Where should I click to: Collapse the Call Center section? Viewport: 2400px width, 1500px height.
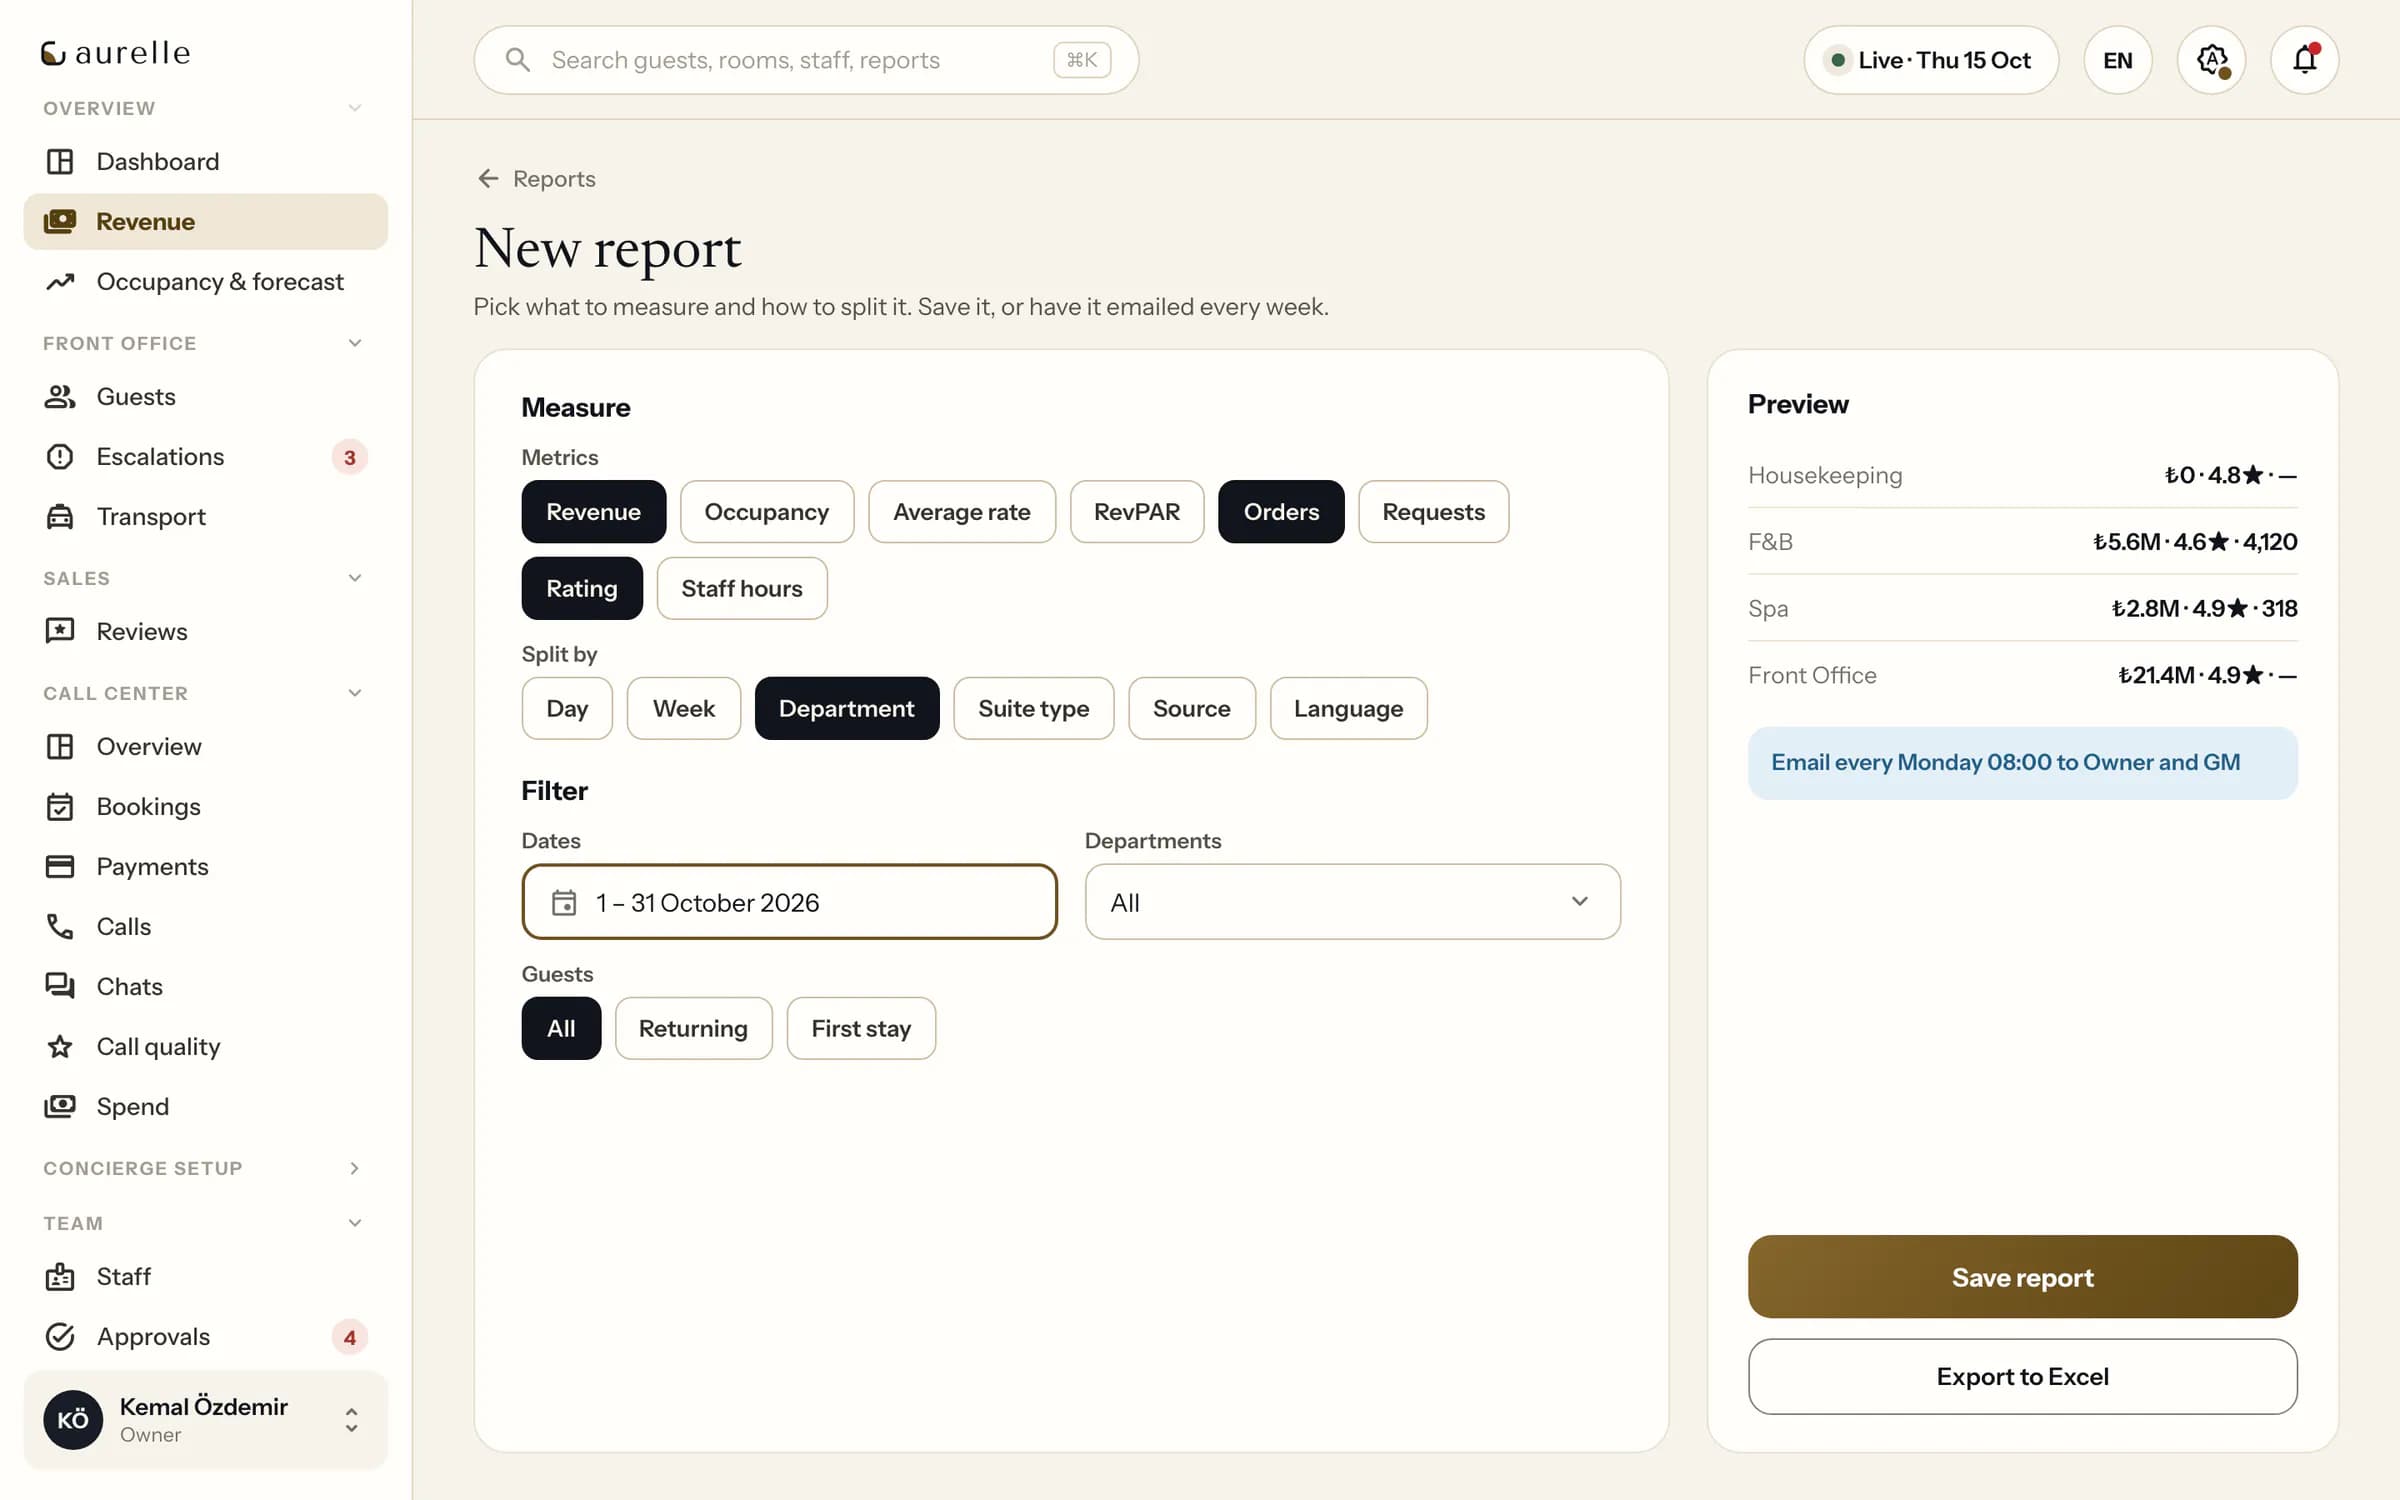point(354,693)
